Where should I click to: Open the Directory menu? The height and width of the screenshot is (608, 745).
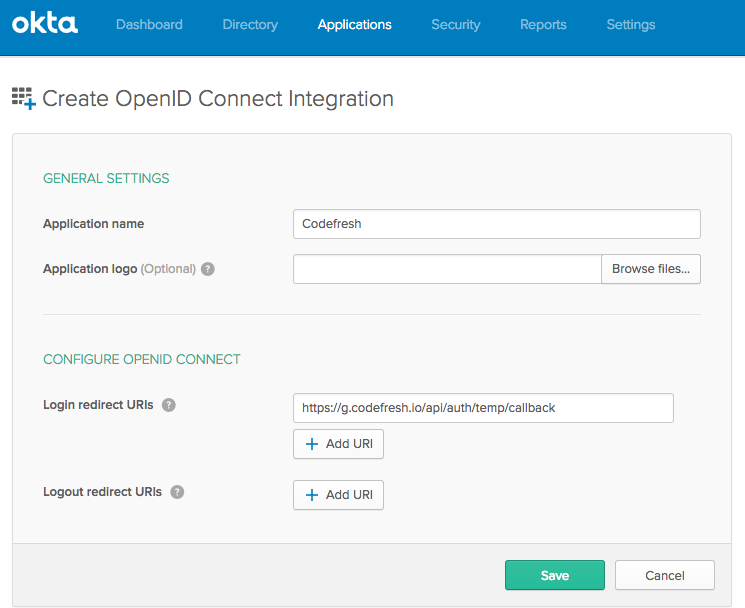point(250,25)
